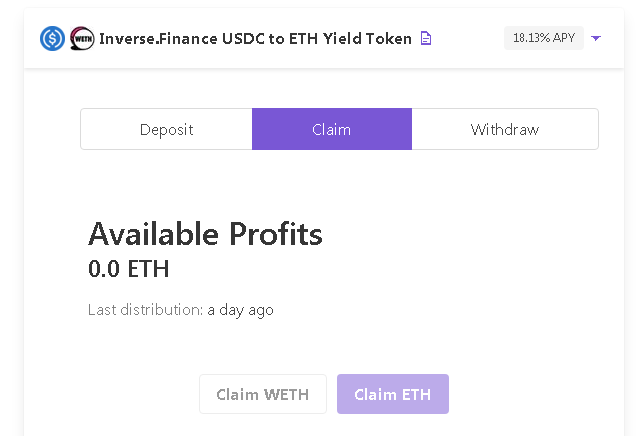Click the WETH token icon
The image size is (644, 436).
click(82, 39)
